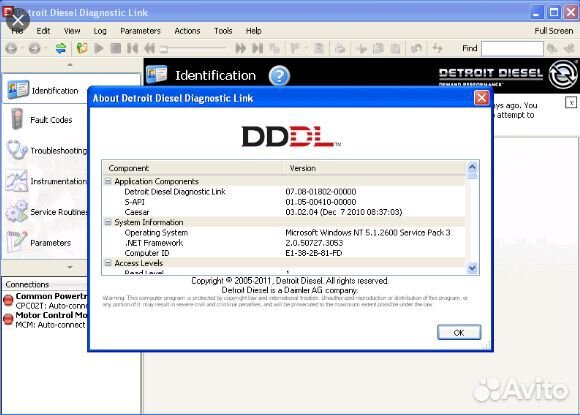Click the component list scroll down arrow
The image size is (580, 415).
tap(472, 268)
